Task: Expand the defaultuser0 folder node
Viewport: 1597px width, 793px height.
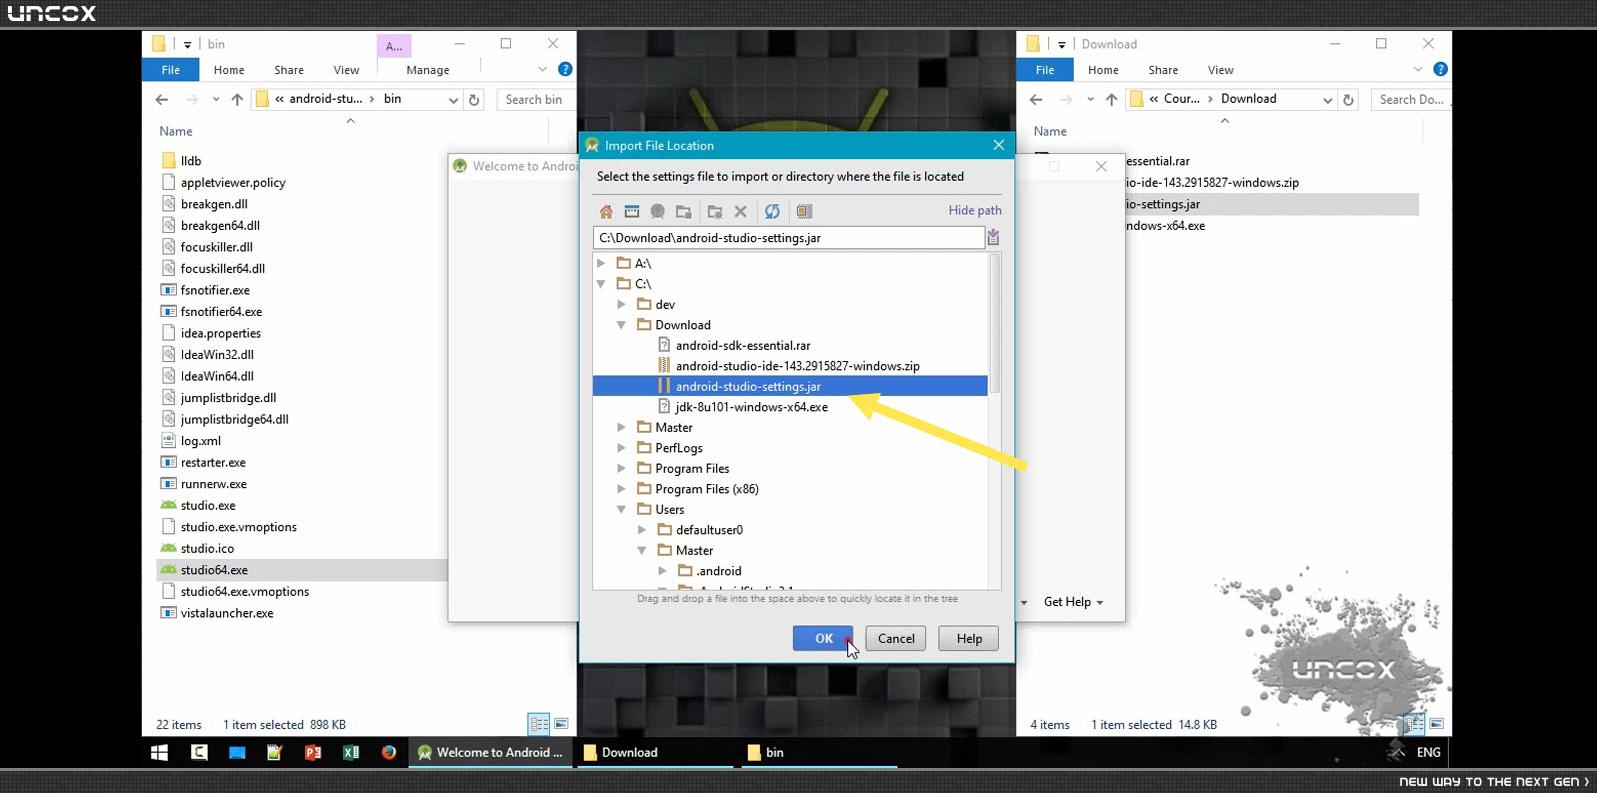Action: coord(642,530)
